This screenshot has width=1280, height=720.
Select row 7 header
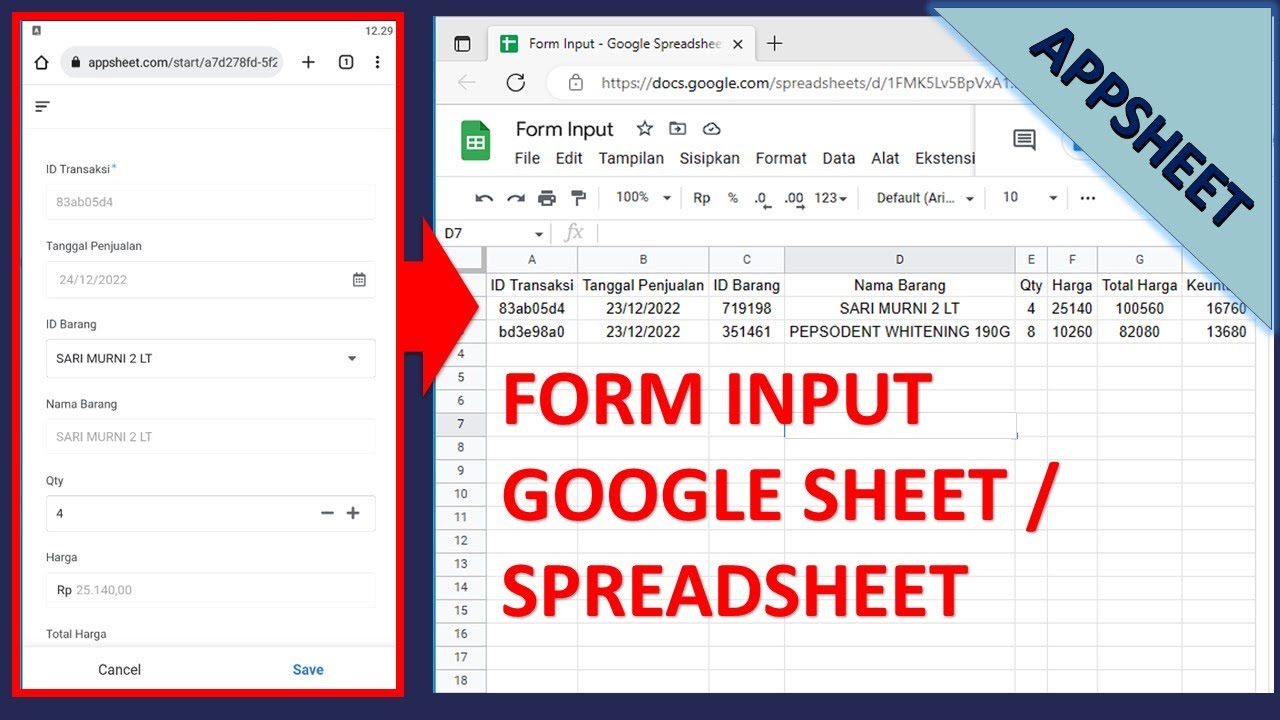[x=461, y=424]
